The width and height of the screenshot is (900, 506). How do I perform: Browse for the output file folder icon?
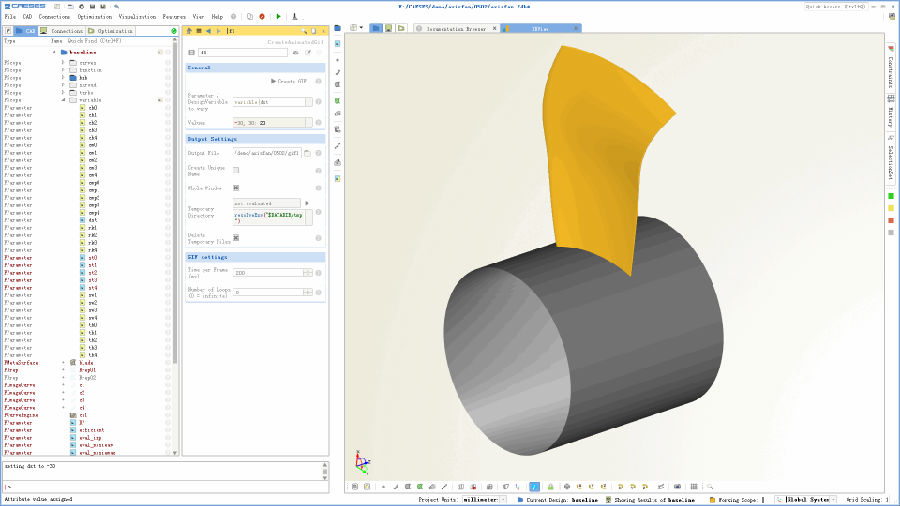(308, 153)
